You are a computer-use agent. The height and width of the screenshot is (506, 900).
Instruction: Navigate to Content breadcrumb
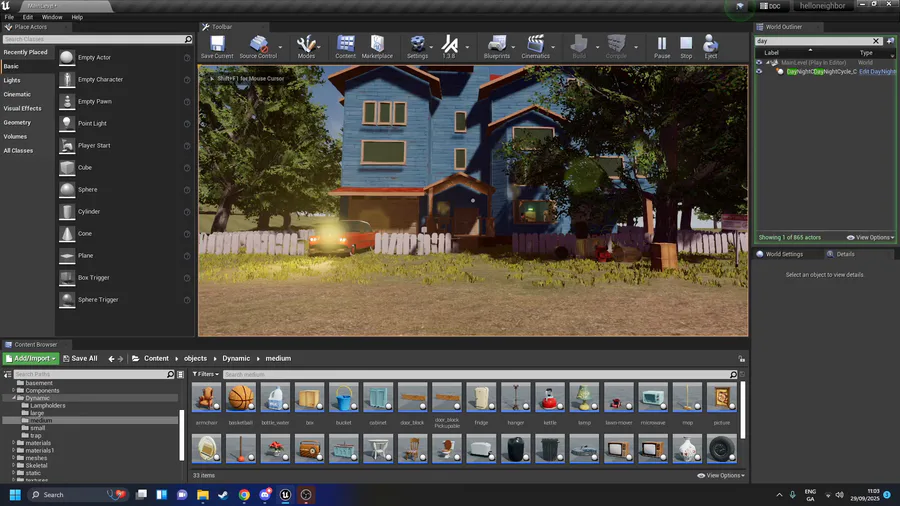coord(156,359)
